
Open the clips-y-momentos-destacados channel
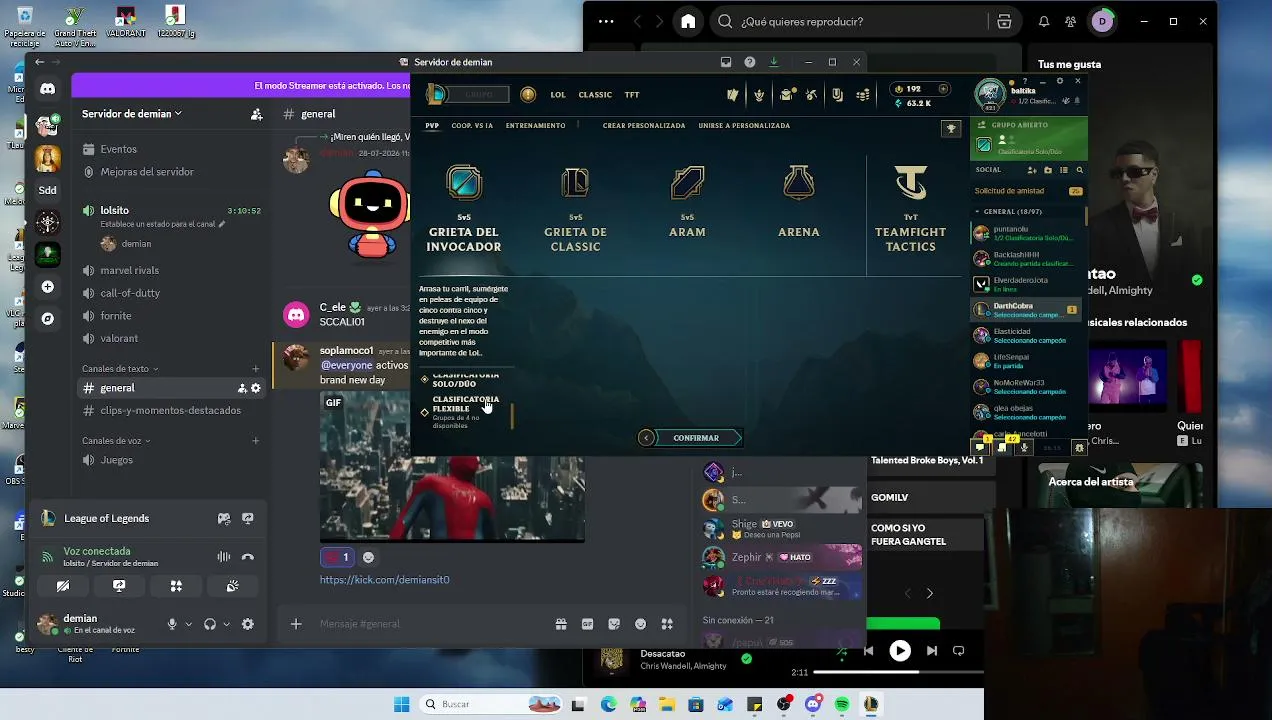pyautogui.click(x=171, y=410)
